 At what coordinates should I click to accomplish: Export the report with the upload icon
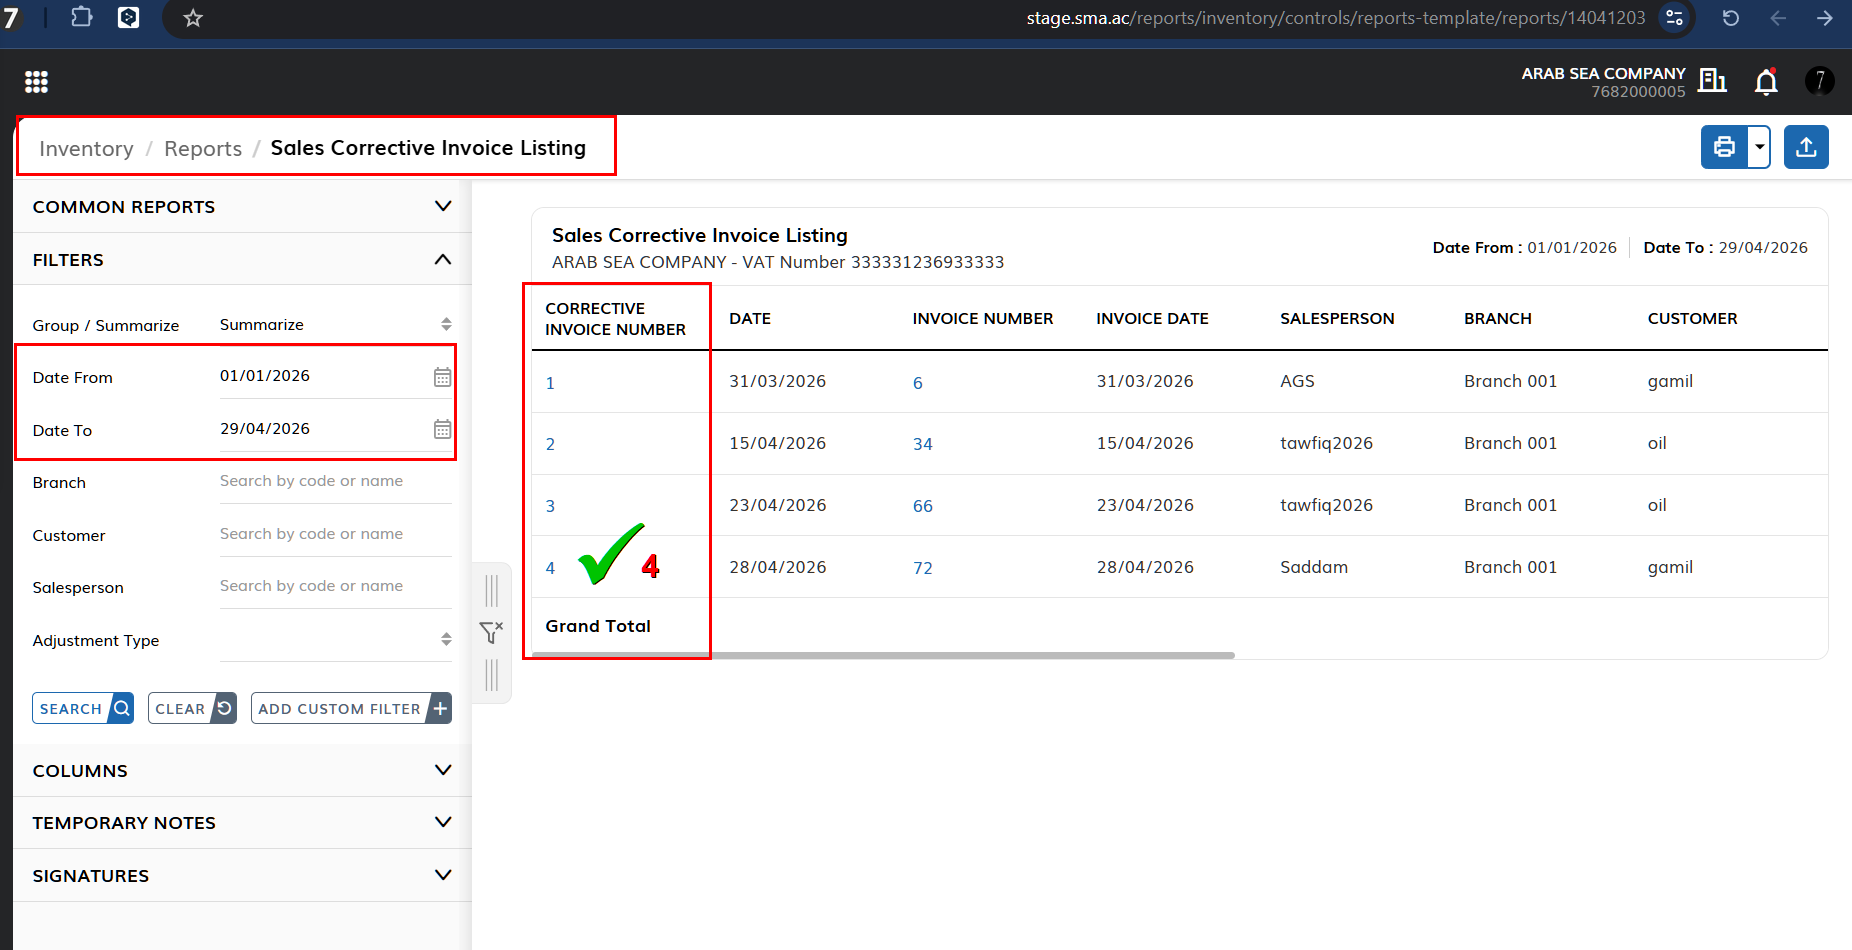(x=1806, y=147)
